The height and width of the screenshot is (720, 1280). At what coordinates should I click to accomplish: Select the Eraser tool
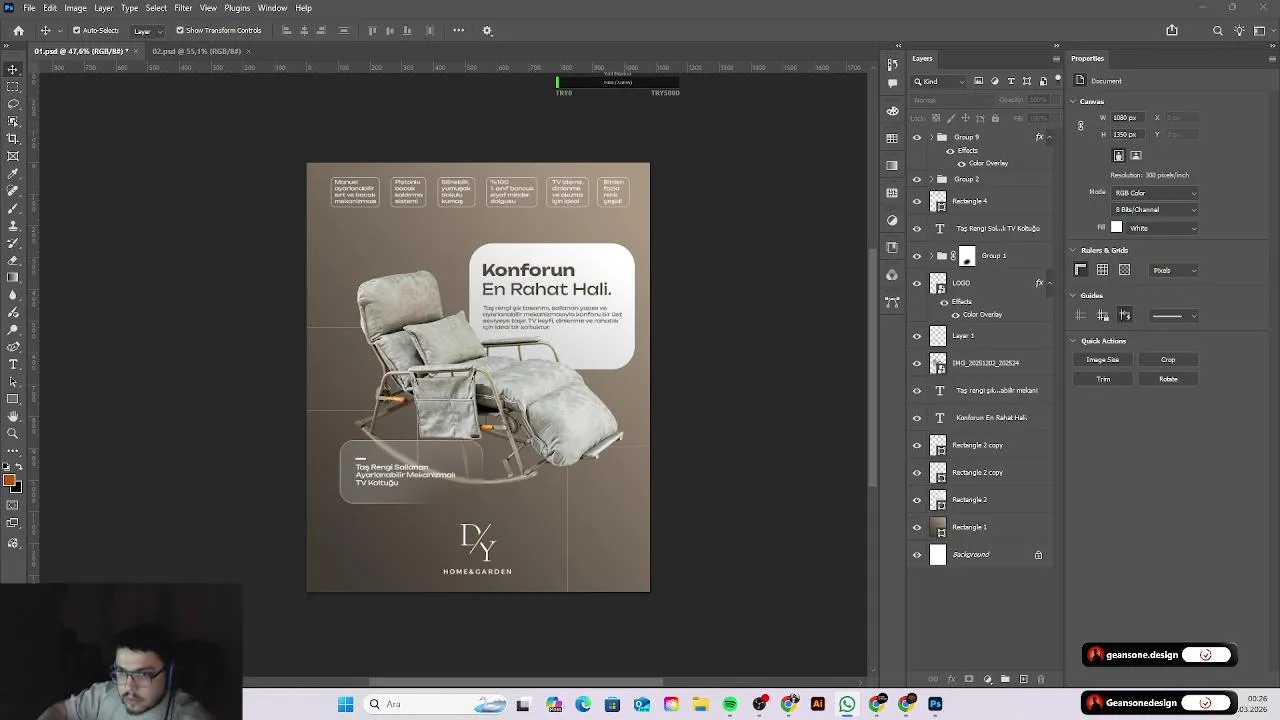point(13,260)
